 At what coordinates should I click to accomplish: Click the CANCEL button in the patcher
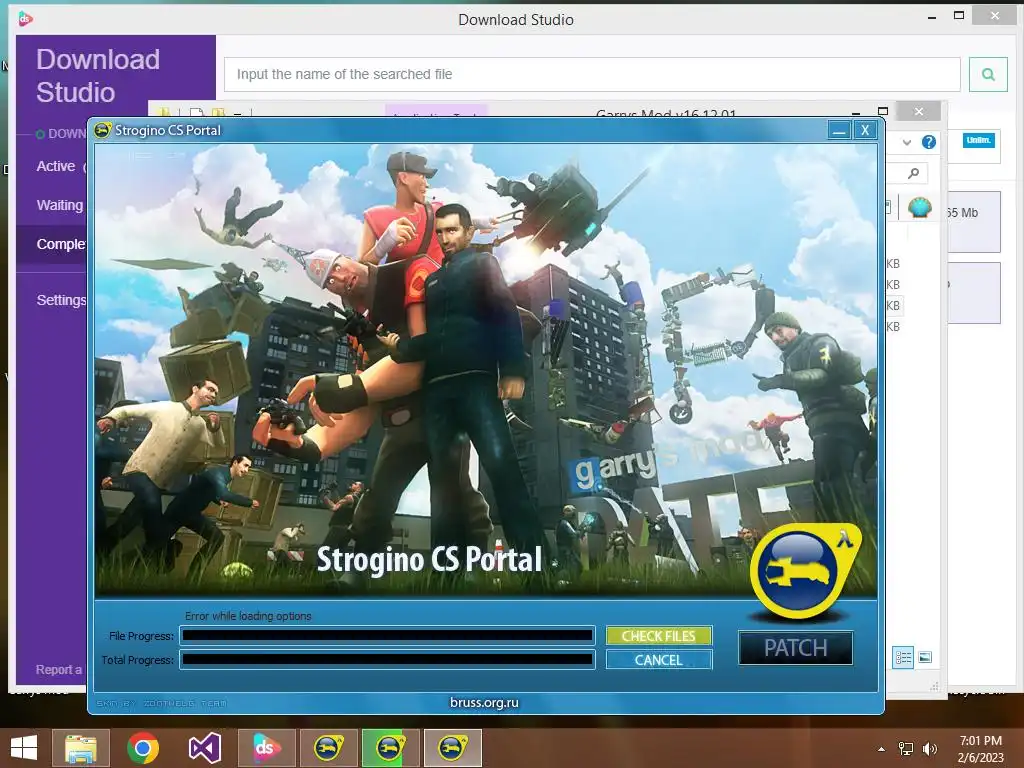658,660
